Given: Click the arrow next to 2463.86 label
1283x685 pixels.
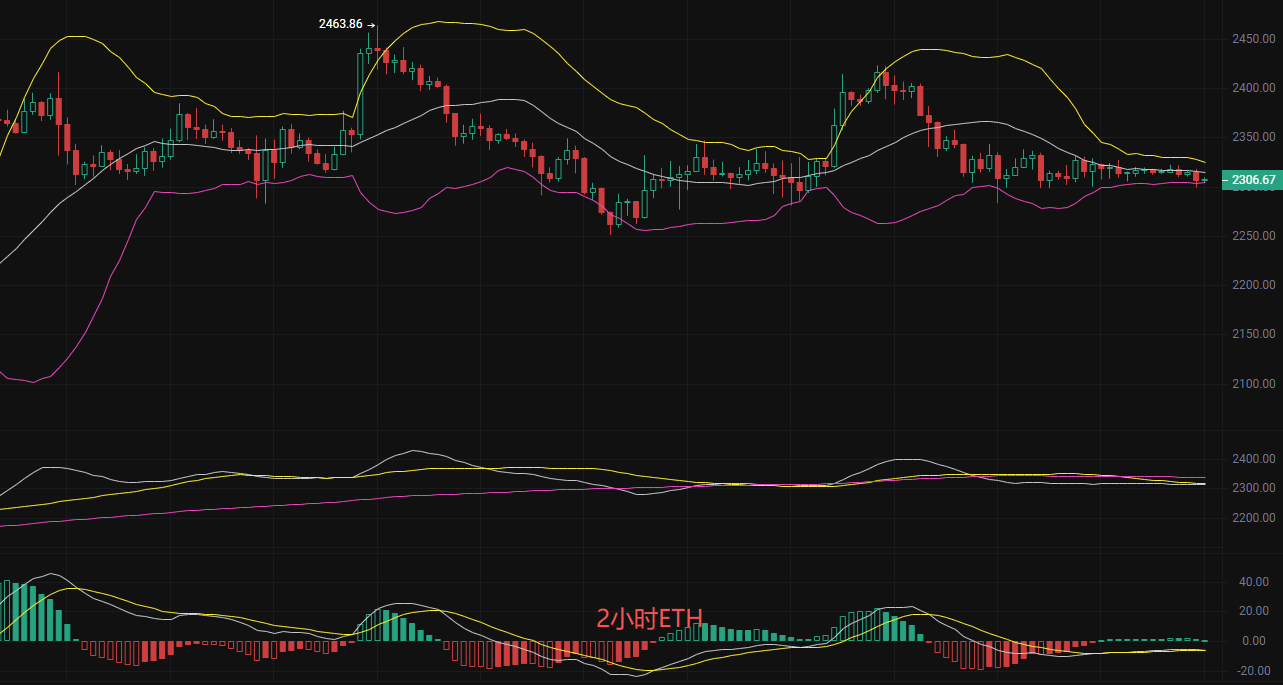Looking at the screenshot, I should click(x=371, y=25).
